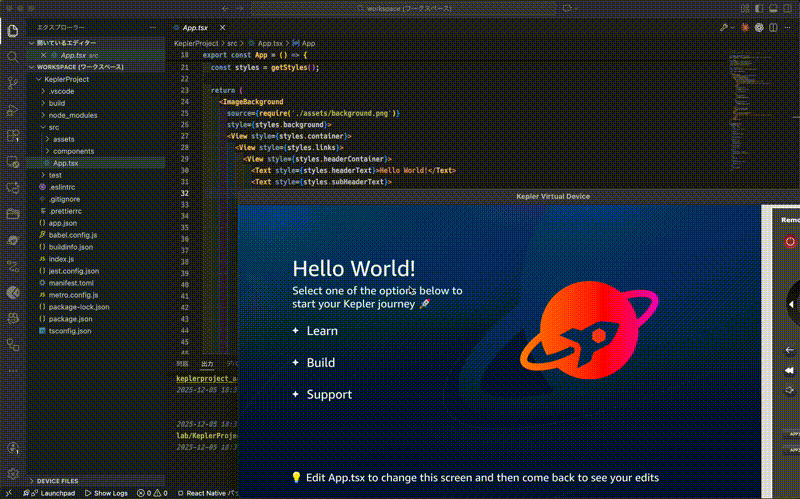Switch to the 出力 output panel tab
The height and width of the screenshot is (499, 800).
click(x=207, y=364)
